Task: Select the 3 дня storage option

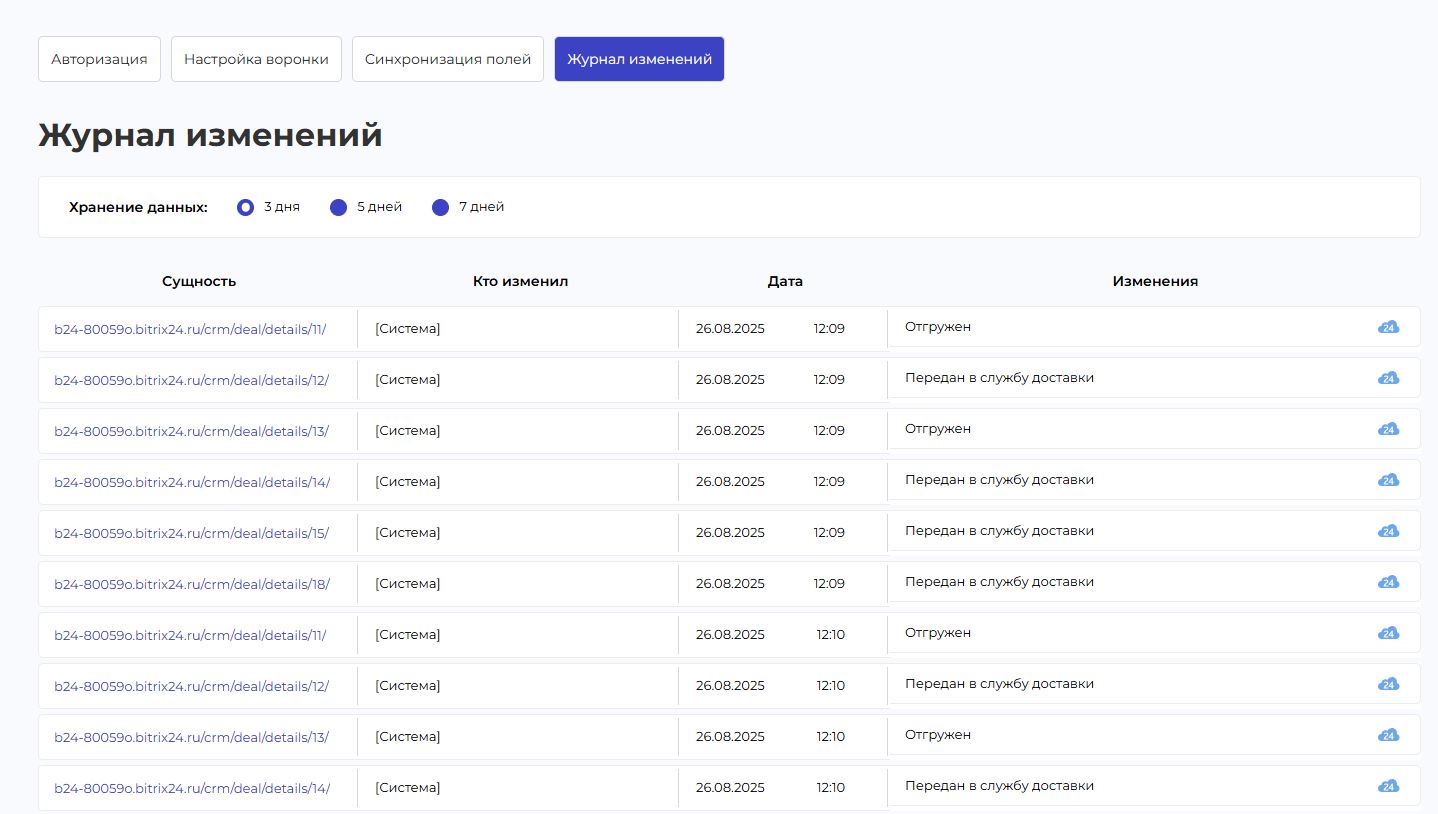Action: click(245, 207)
